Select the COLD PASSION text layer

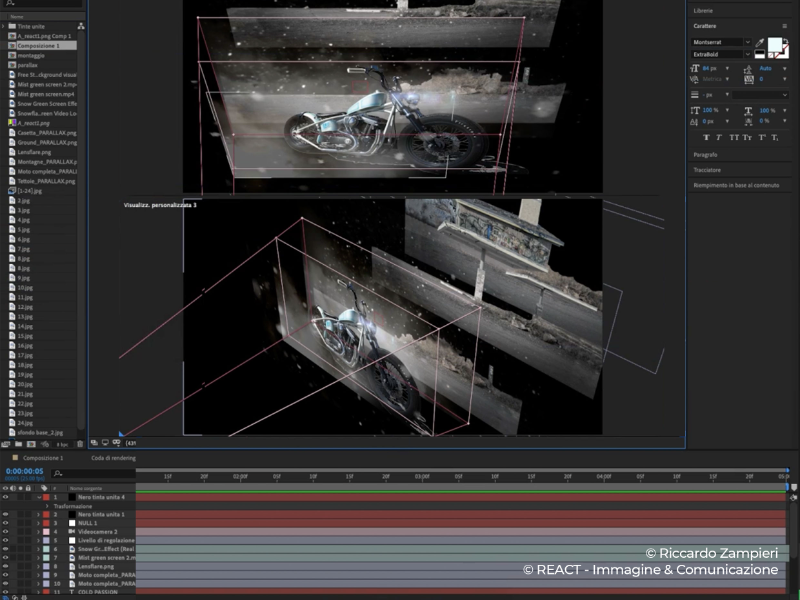(x=98, y=592)
